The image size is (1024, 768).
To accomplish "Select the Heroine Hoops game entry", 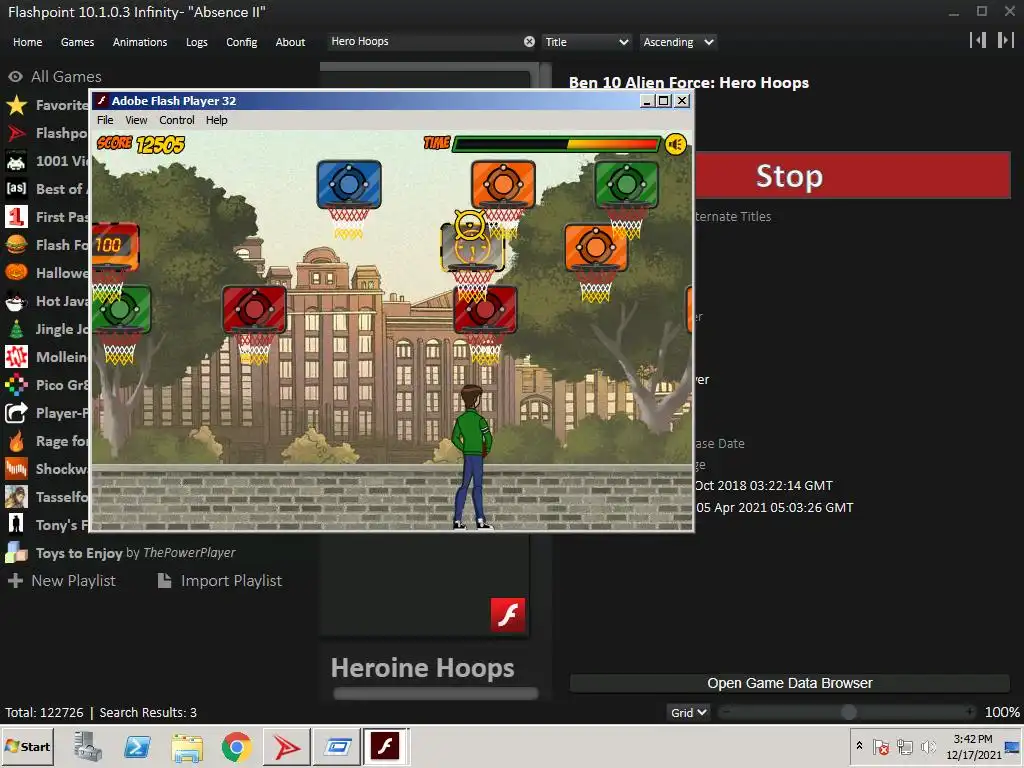I will pos(423,668).
